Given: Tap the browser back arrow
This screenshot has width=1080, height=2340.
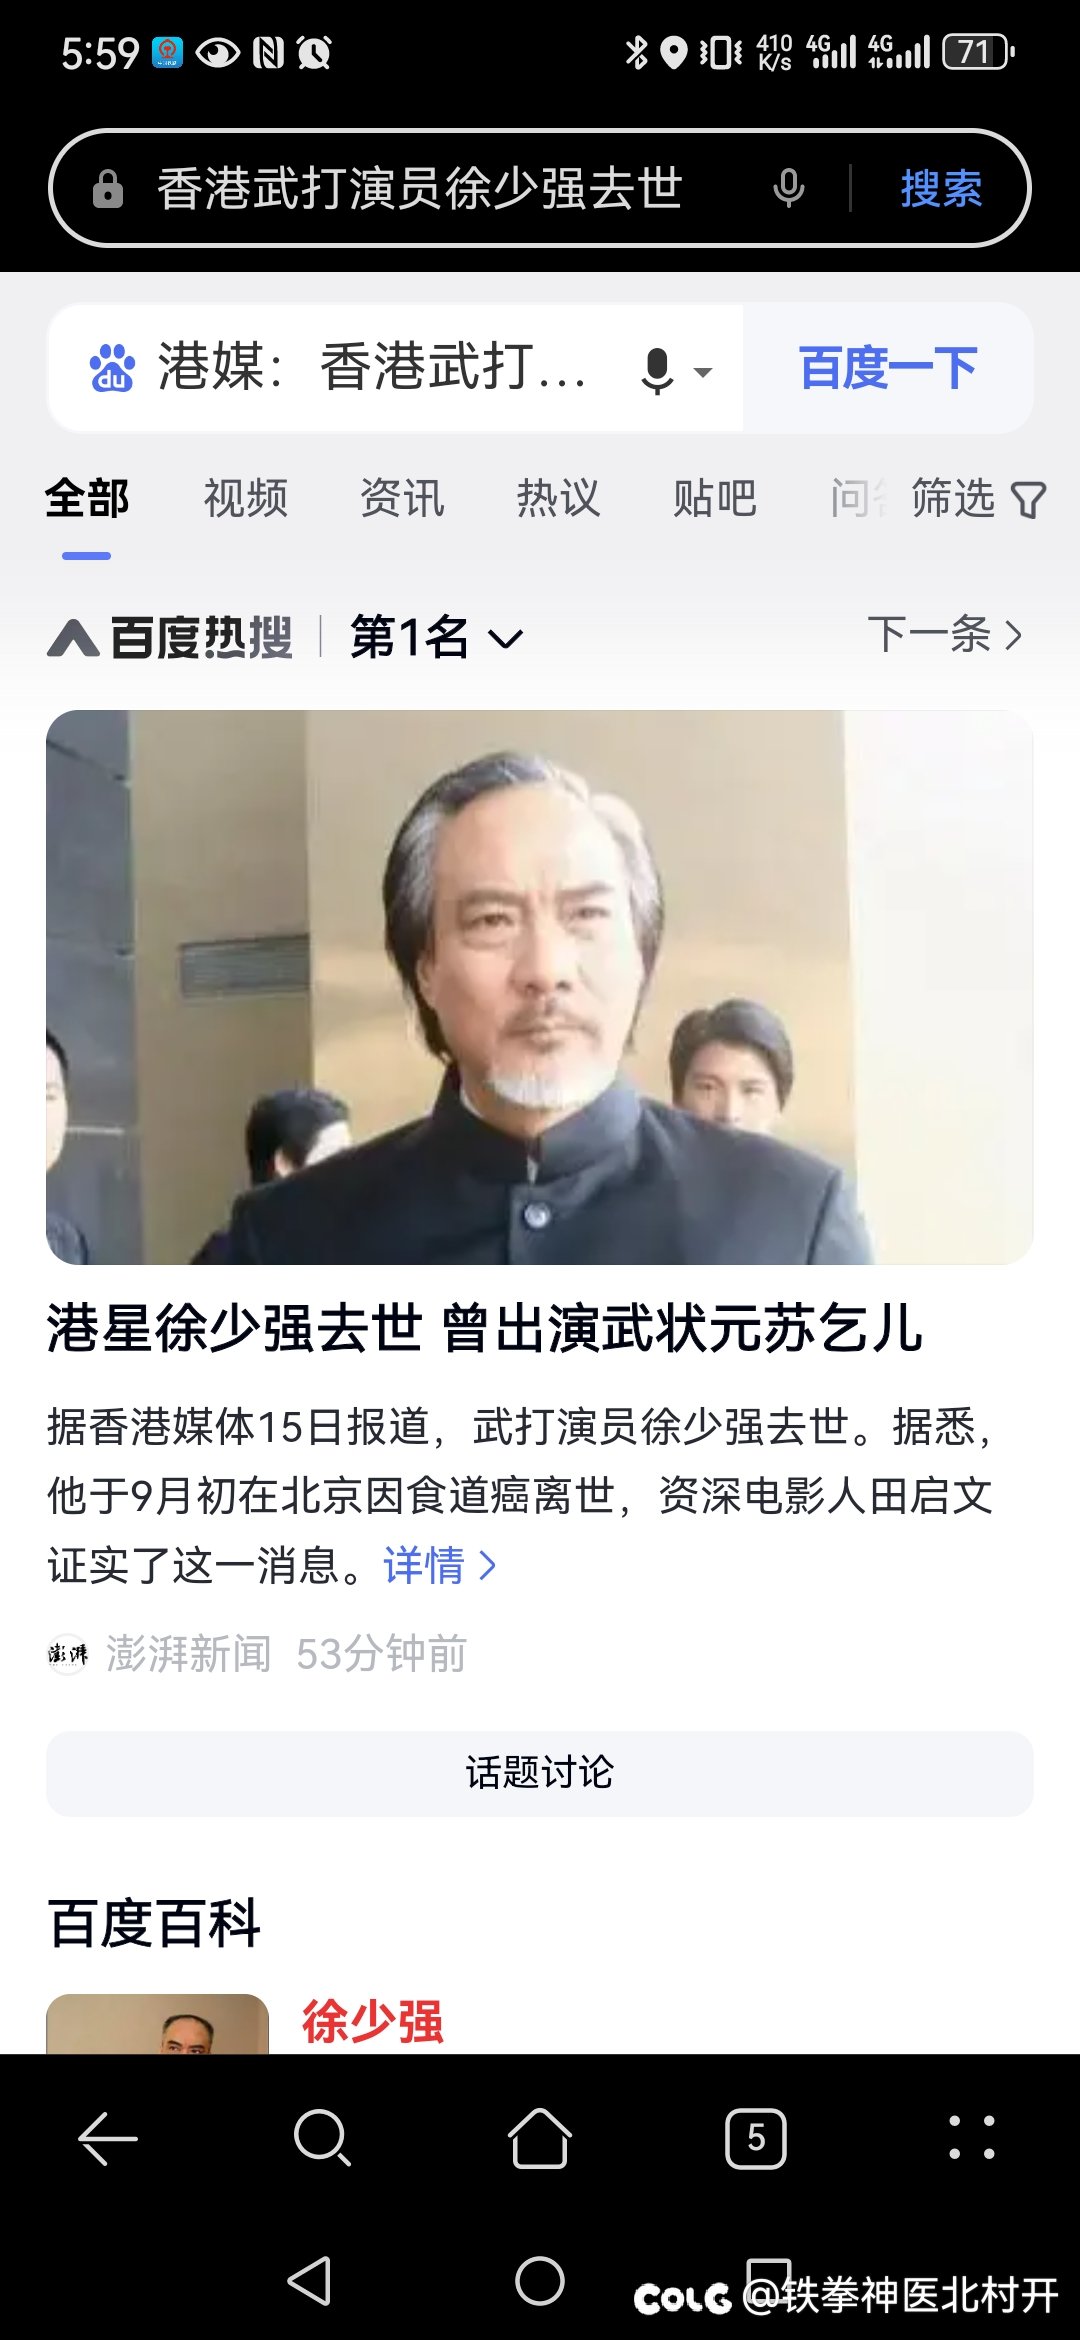Looking at the screenshot, I should click(108, 2138).
